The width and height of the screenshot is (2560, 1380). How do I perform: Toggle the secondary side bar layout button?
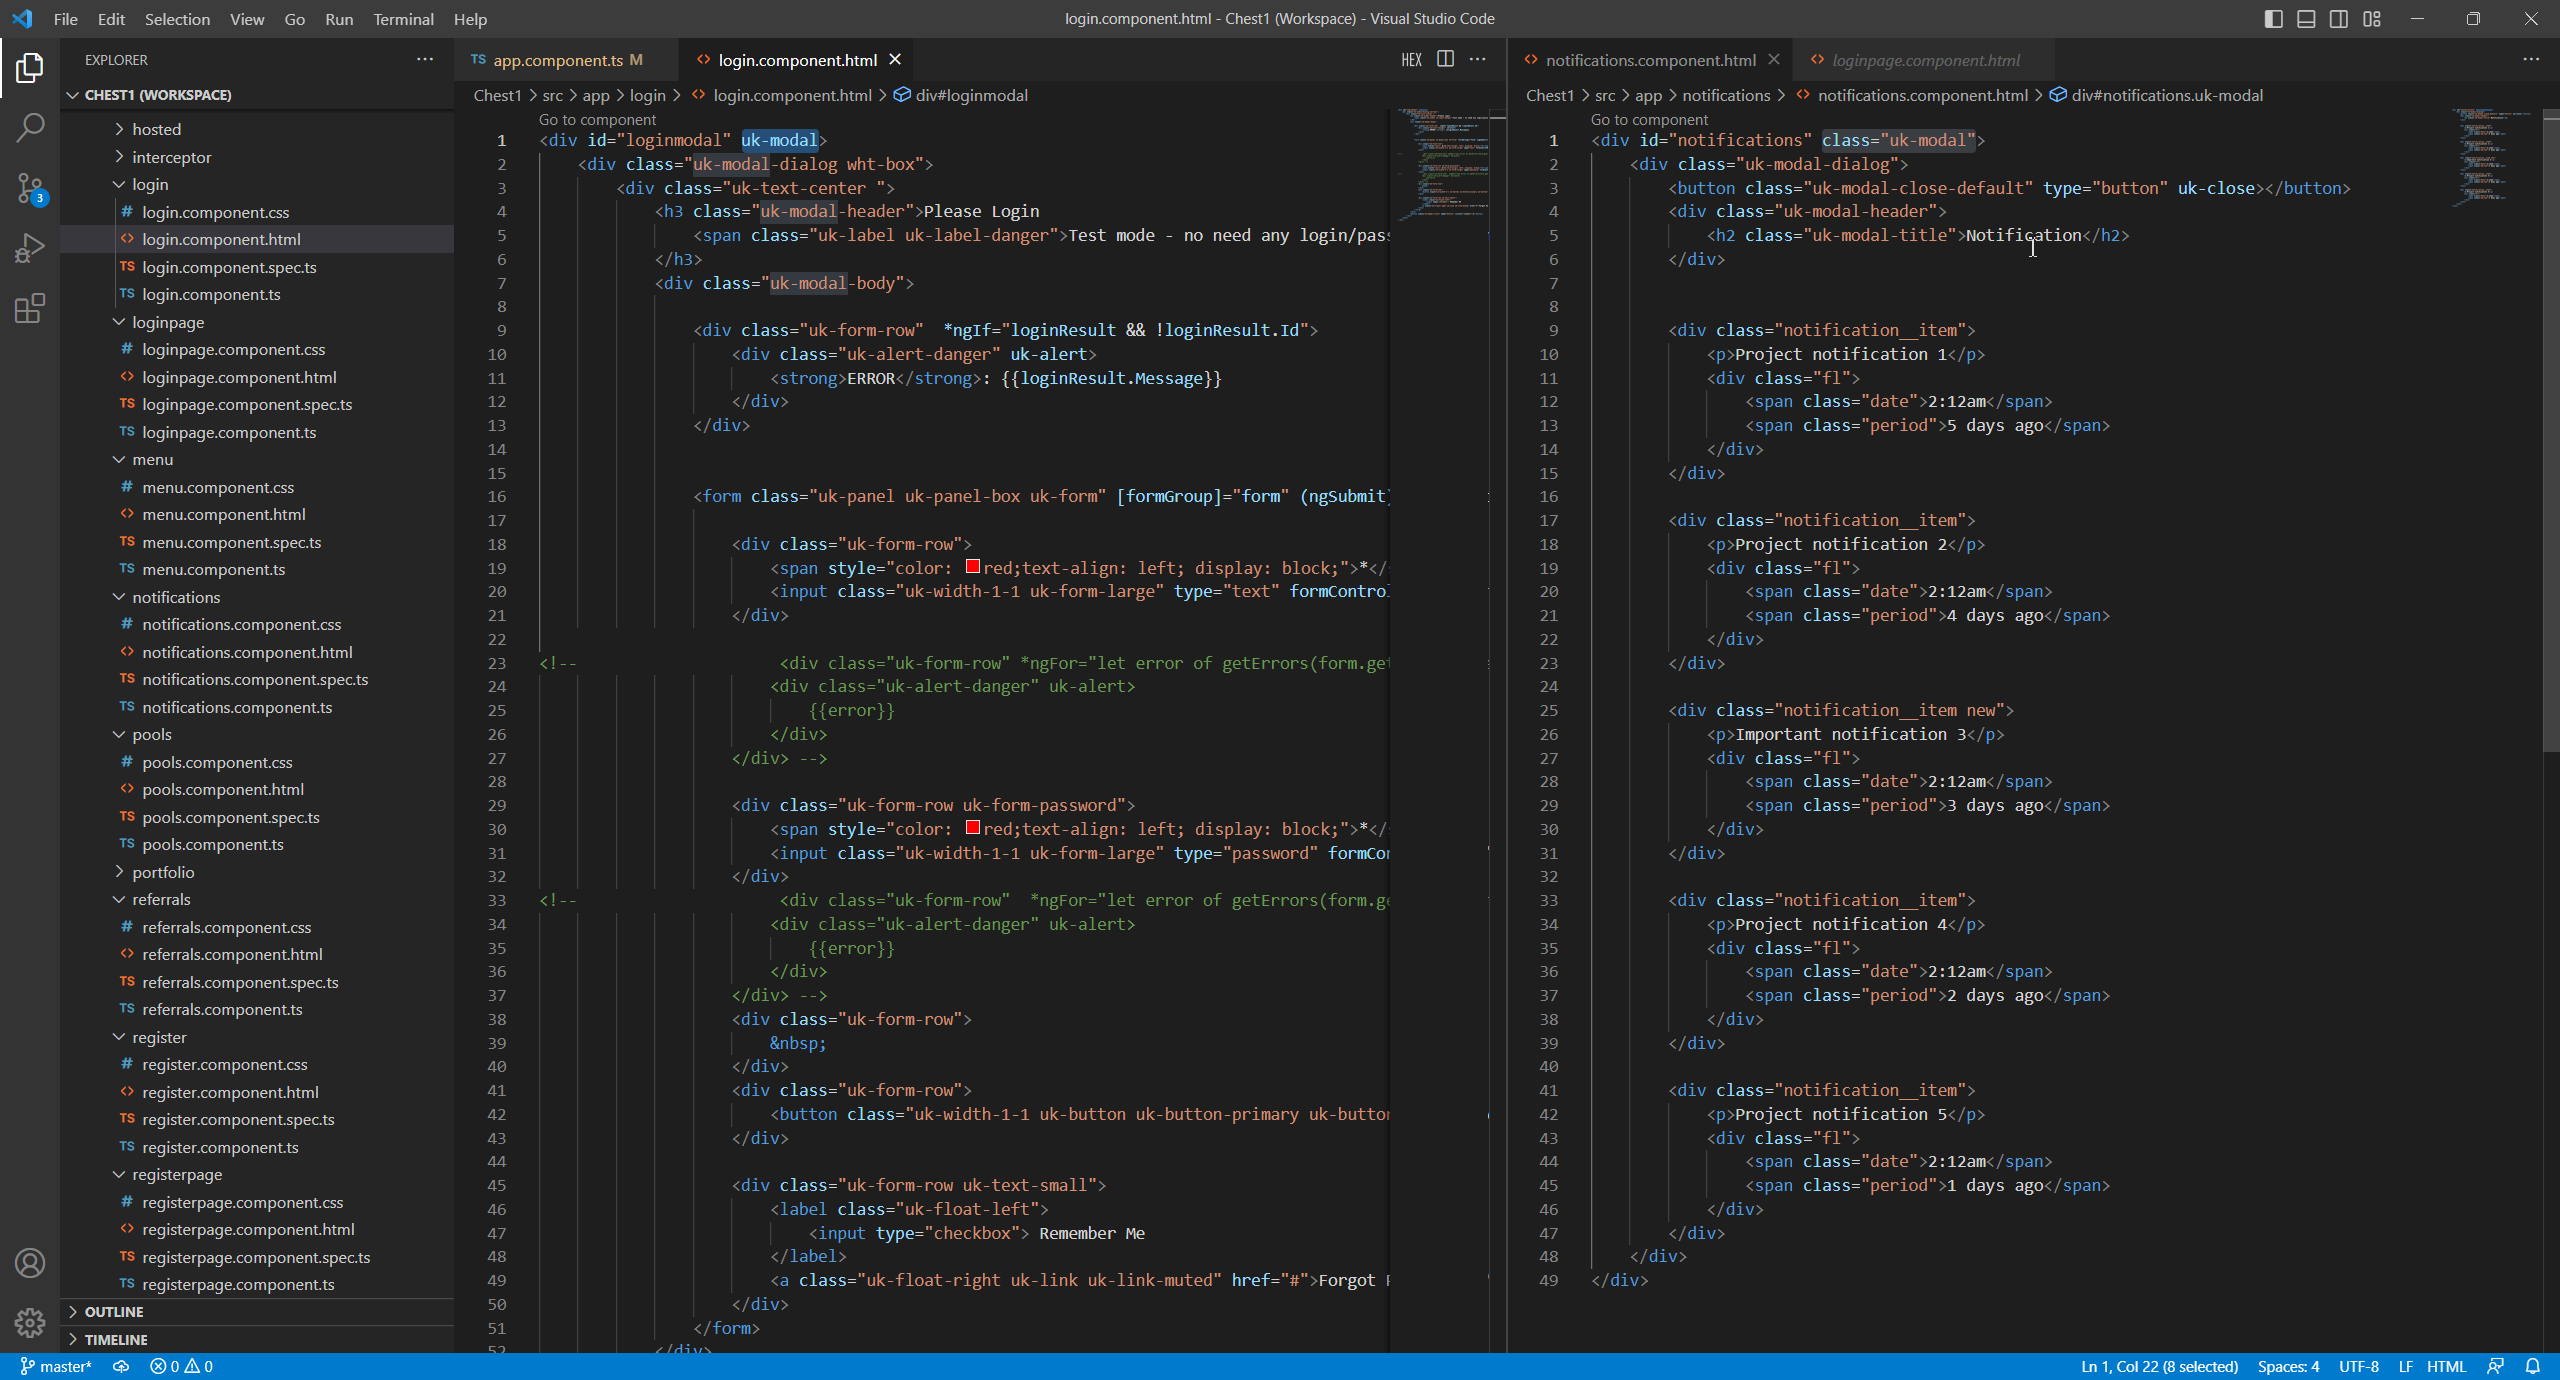point(2338,19)
